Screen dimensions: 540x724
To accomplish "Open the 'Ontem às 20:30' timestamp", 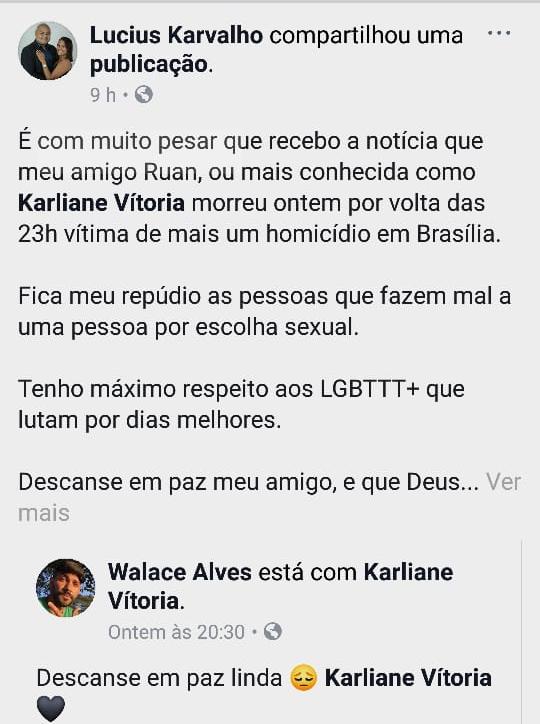I will point(176,632).
